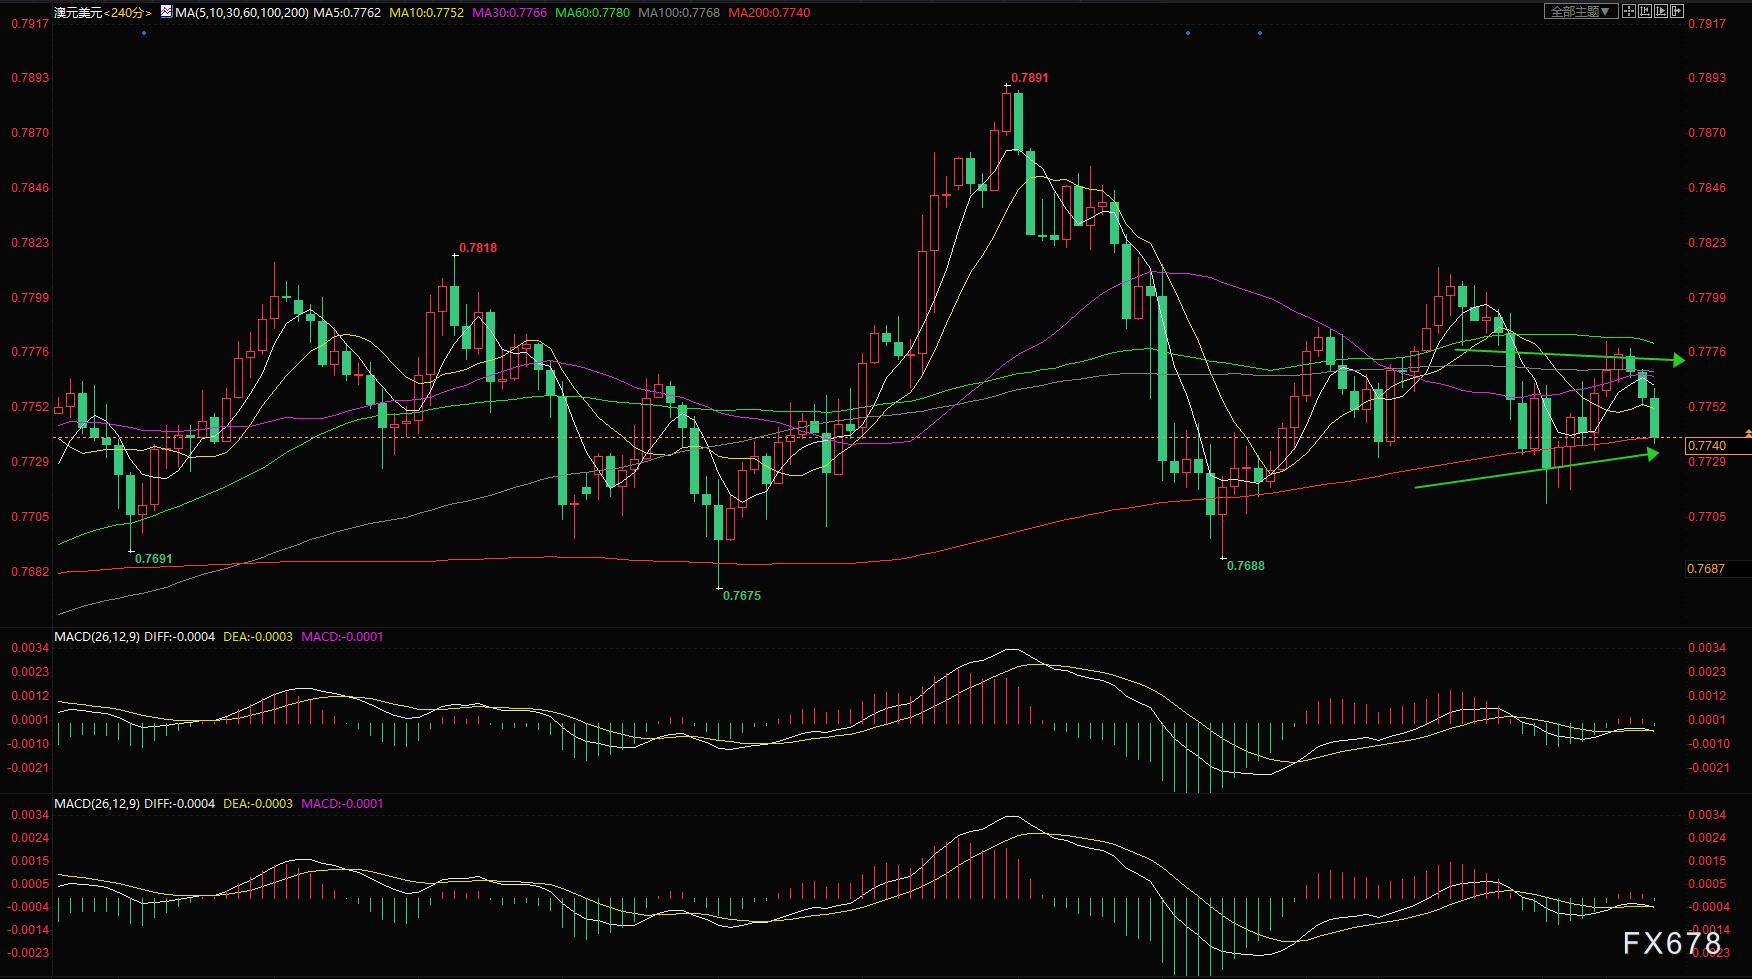Click the 0.7691 low price marker
This screenshot has width=1752, height=979.
pyautogui.click(x=154, y=558)
